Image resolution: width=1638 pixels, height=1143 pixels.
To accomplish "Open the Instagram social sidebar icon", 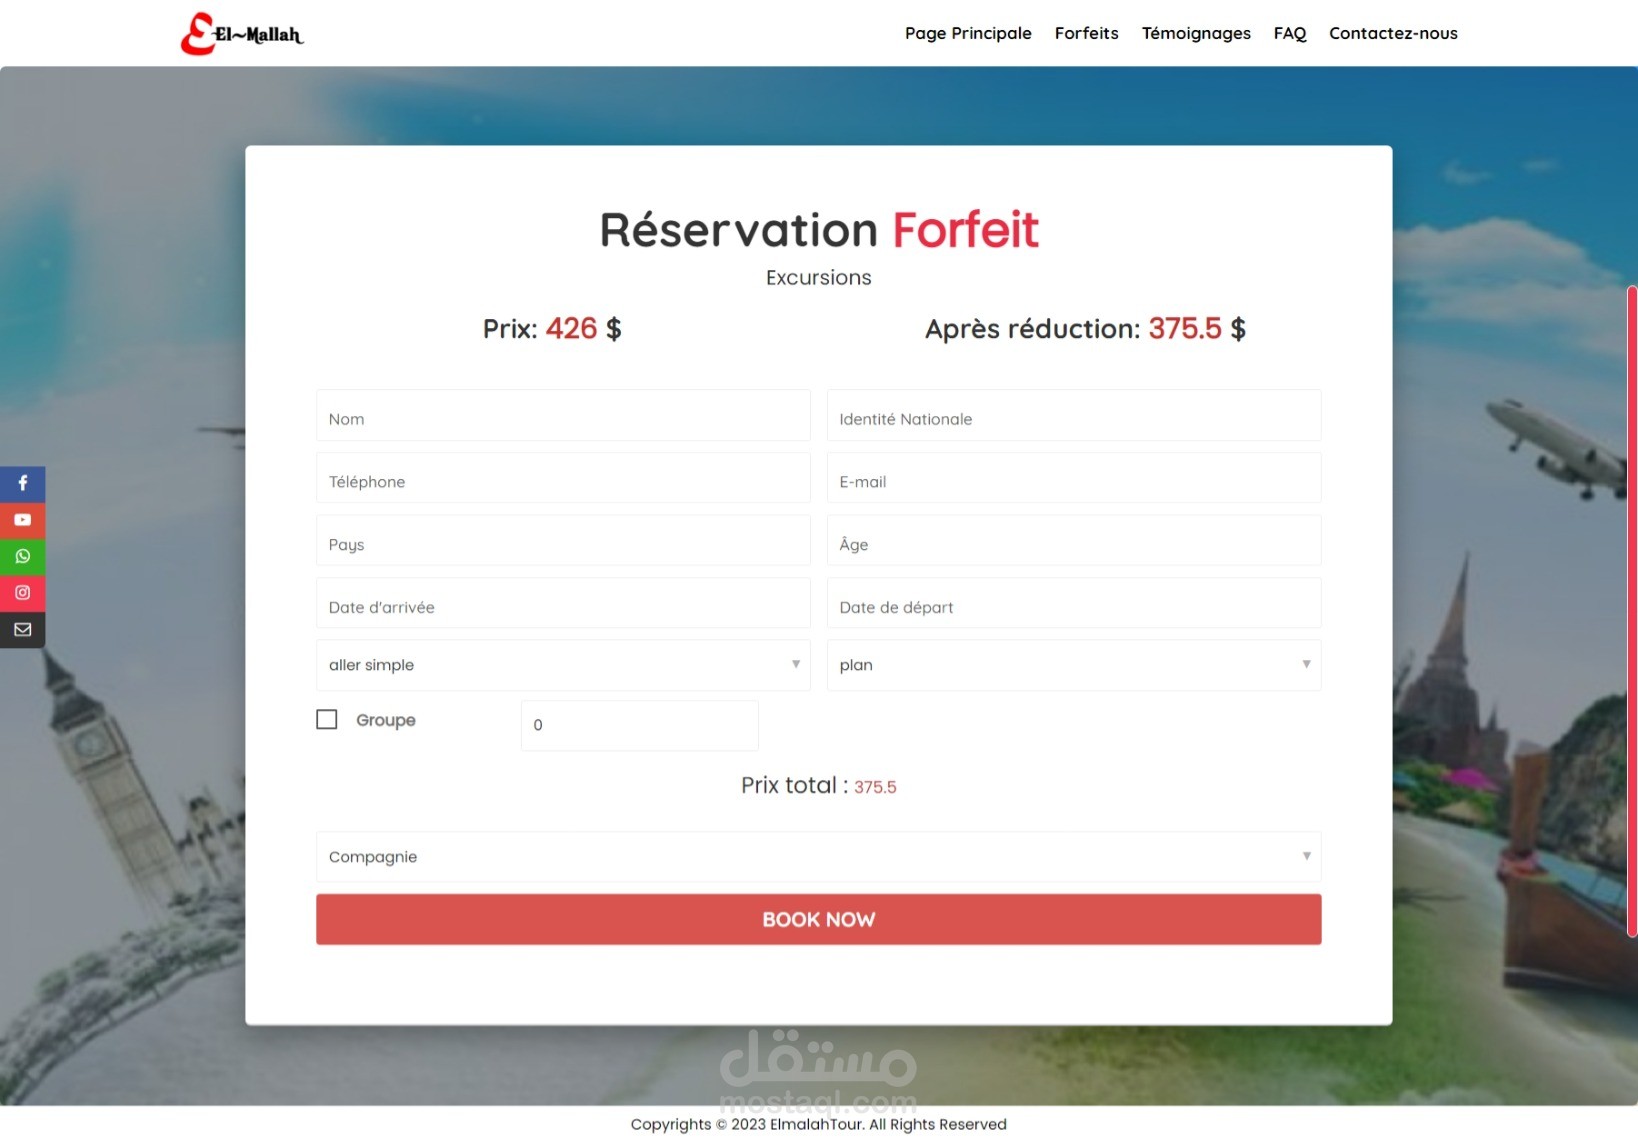I will (x=22, y=593).
